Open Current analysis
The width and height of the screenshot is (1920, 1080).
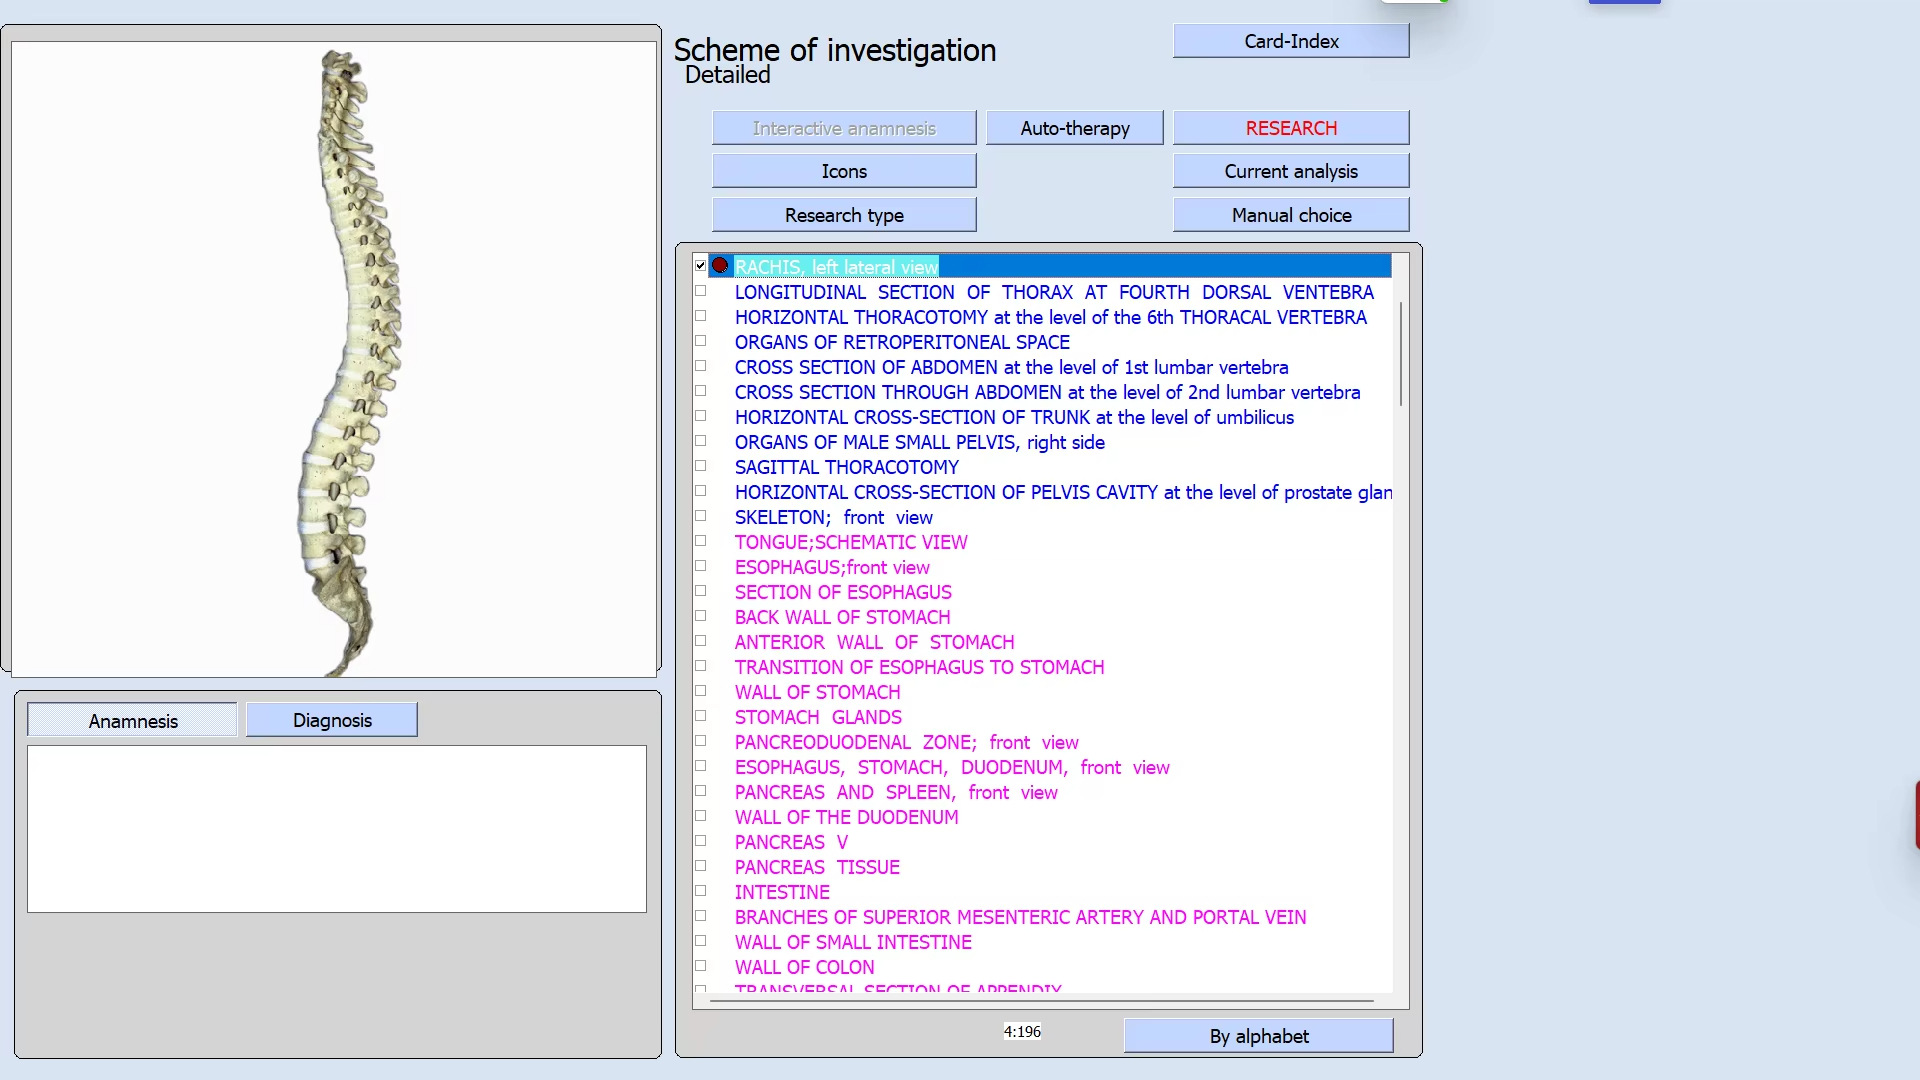[1291, 171]
